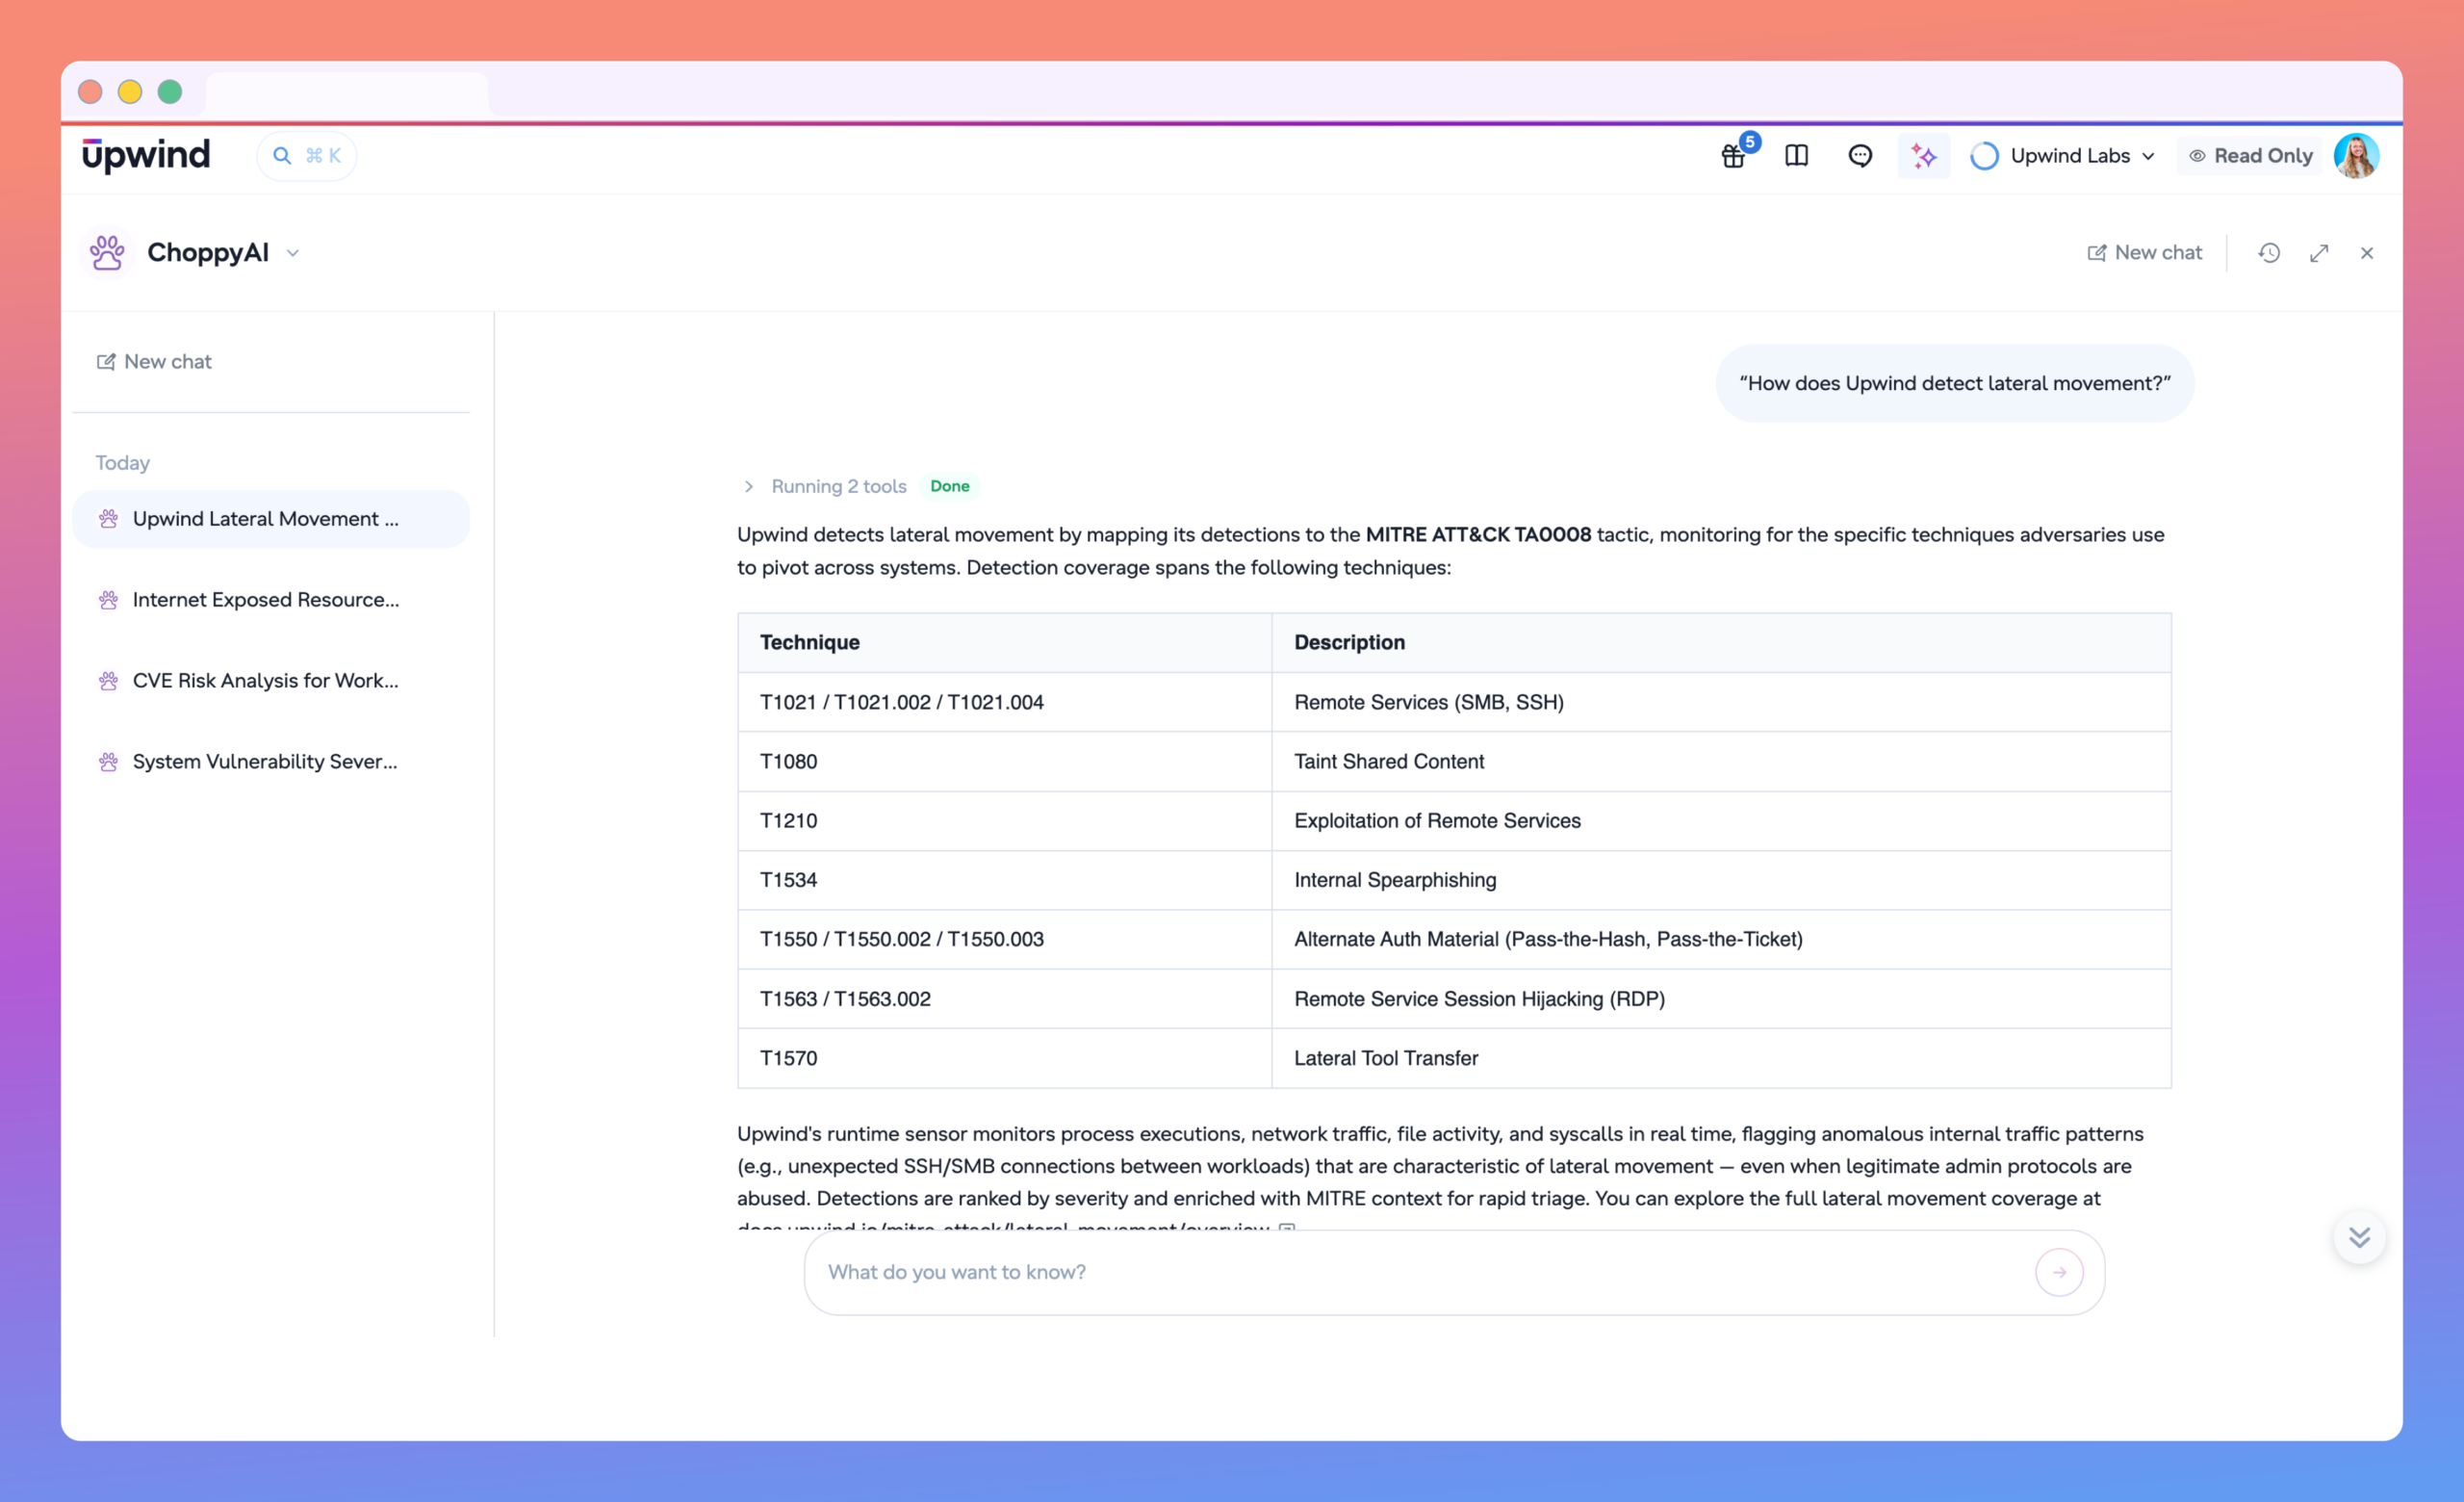Select the T1080 technique cell
The height and width of the screenshot is (1502, 2464).
coord(1004,762)
